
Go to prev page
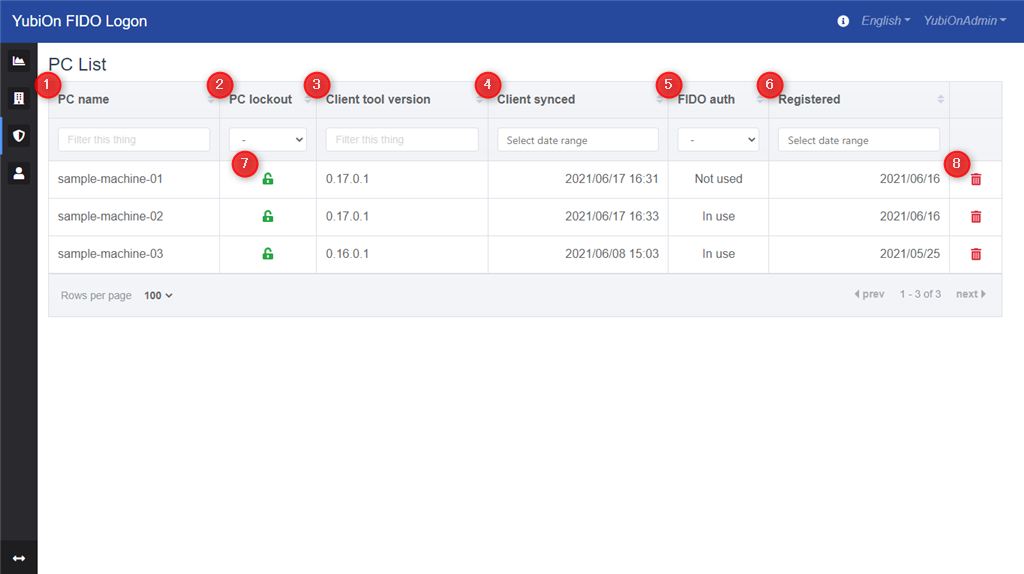click(869, 295)
